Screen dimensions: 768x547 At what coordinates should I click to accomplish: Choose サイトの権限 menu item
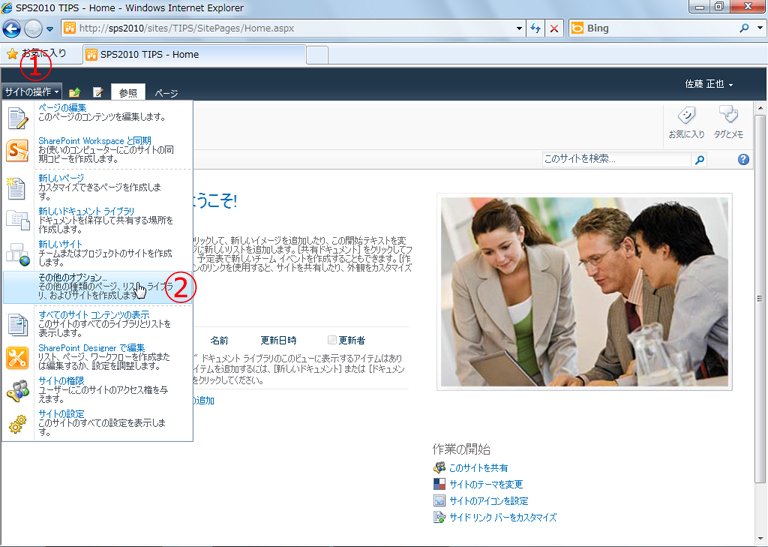[x=98, y=390]
